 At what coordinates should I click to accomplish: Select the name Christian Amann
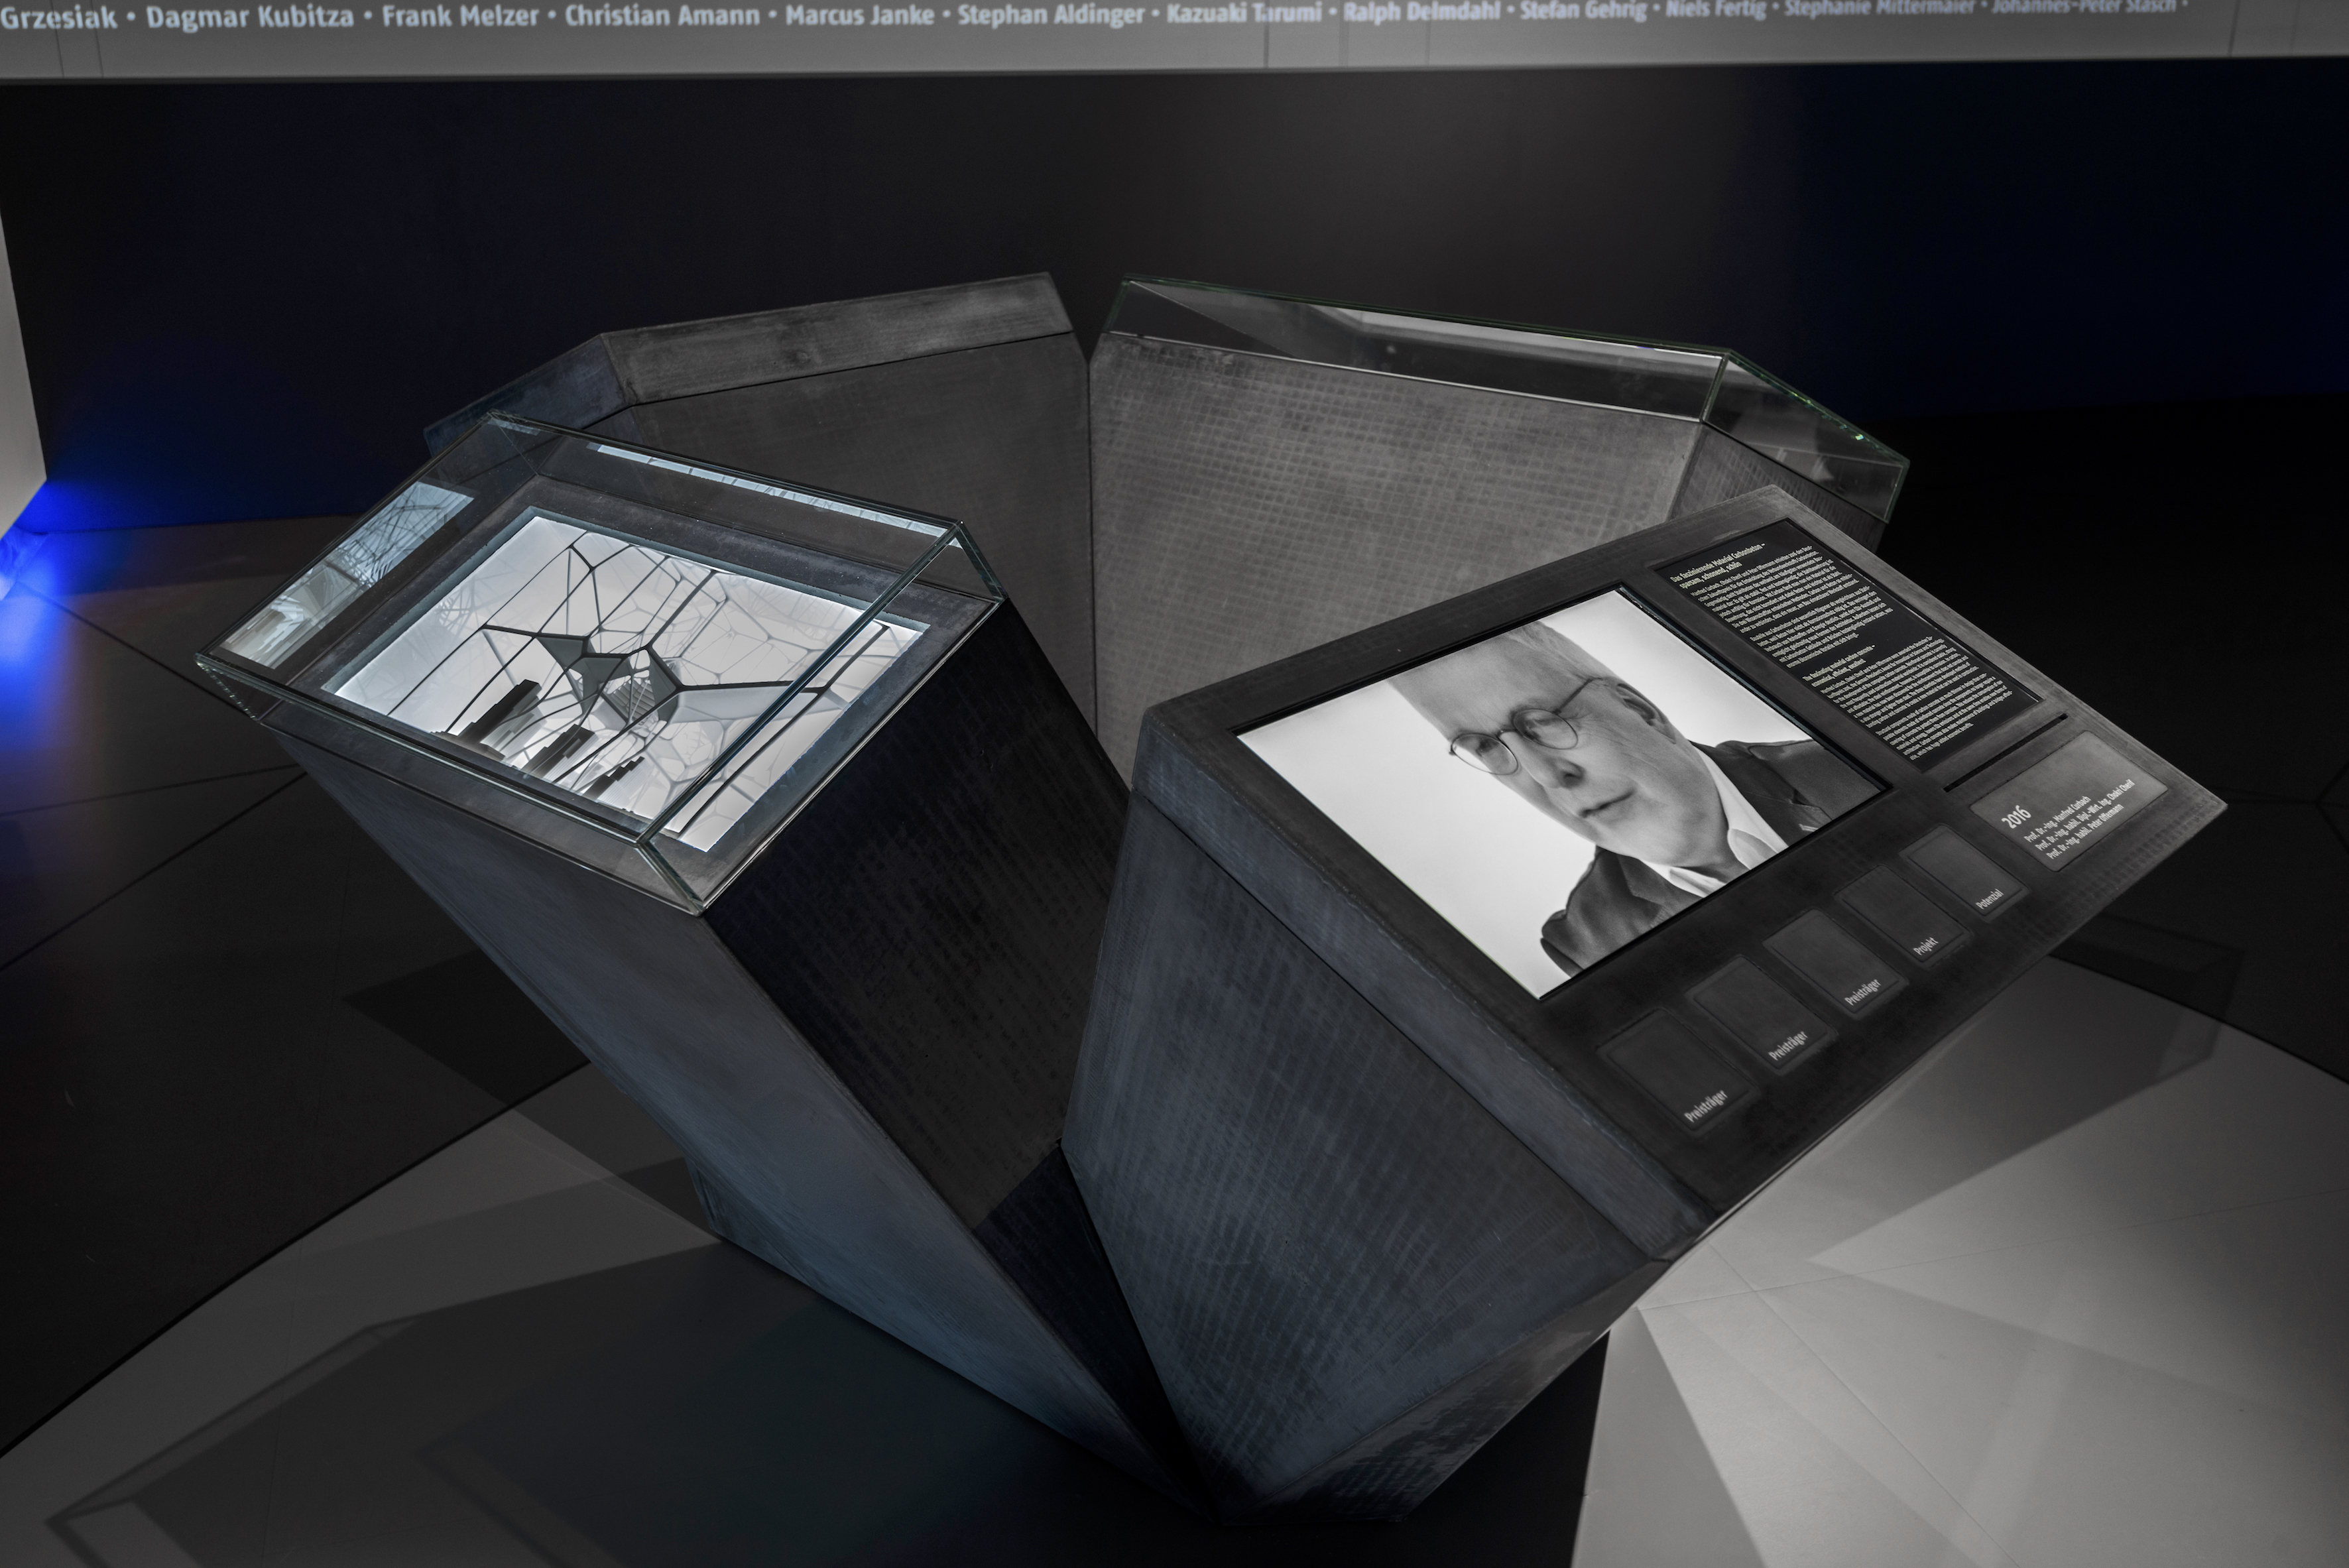[662, 17]
